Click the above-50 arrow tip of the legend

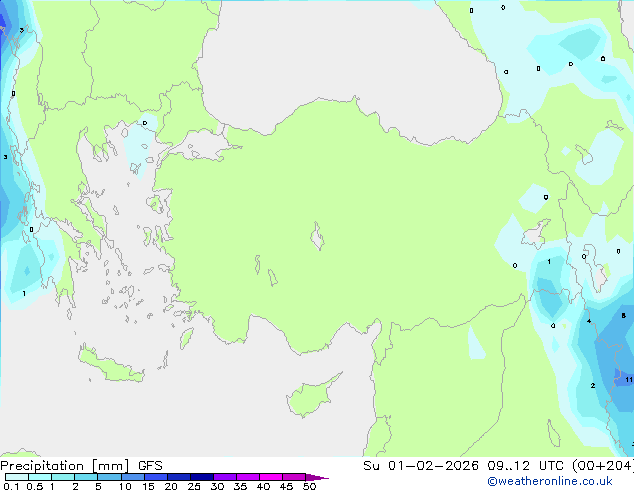[317, 477]
